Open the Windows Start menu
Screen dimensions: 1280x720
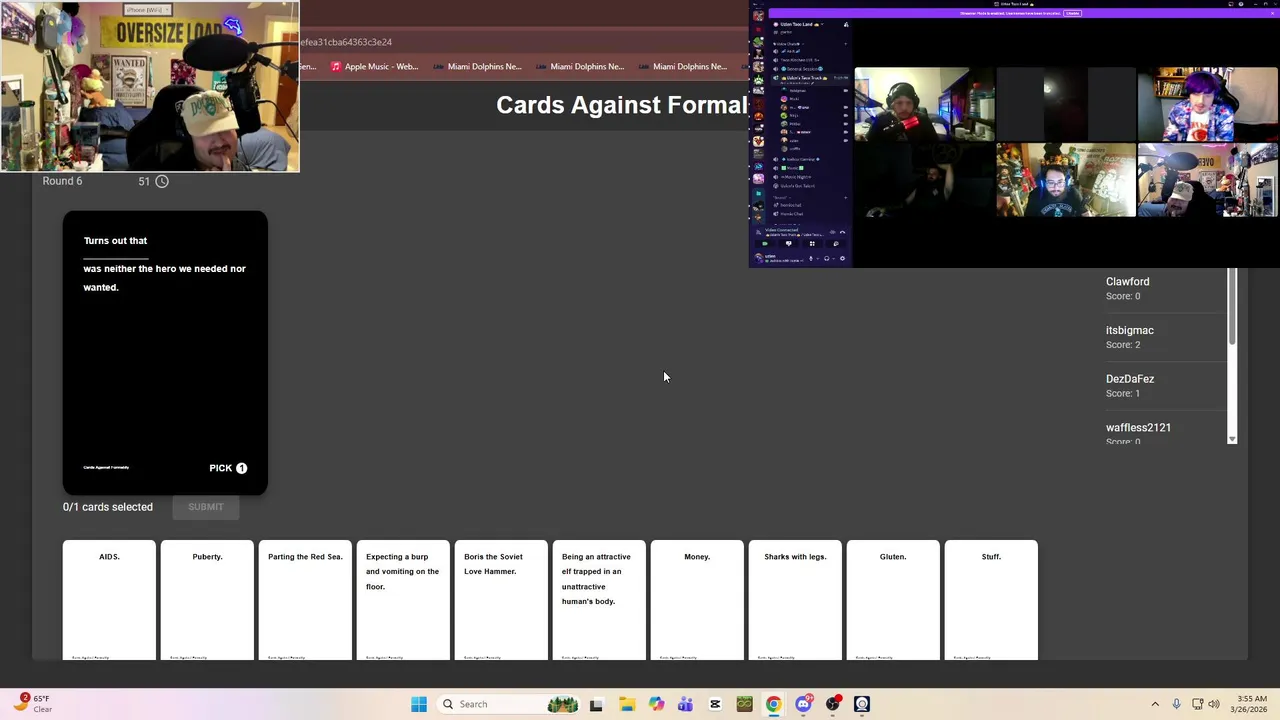(419, 704)
